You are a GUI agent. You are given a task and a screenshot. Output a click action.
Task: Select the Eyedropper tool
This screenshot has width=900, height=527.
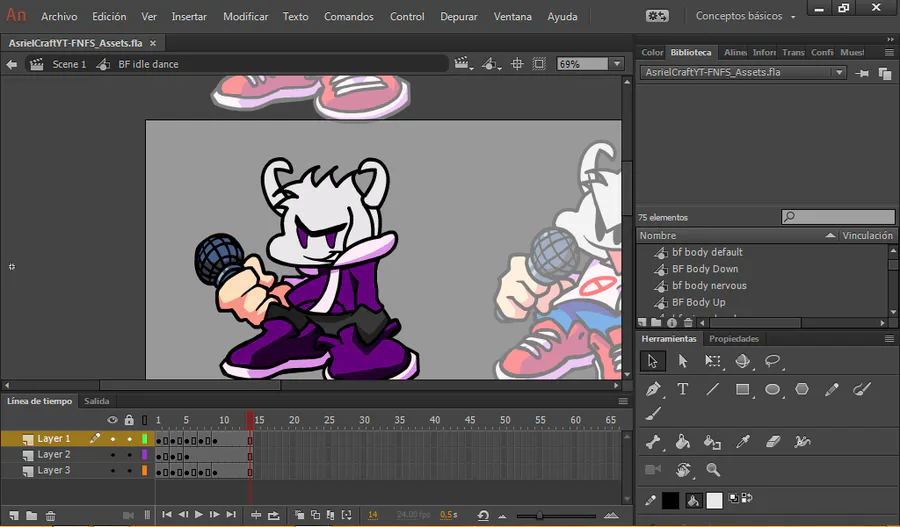point(743,441)
